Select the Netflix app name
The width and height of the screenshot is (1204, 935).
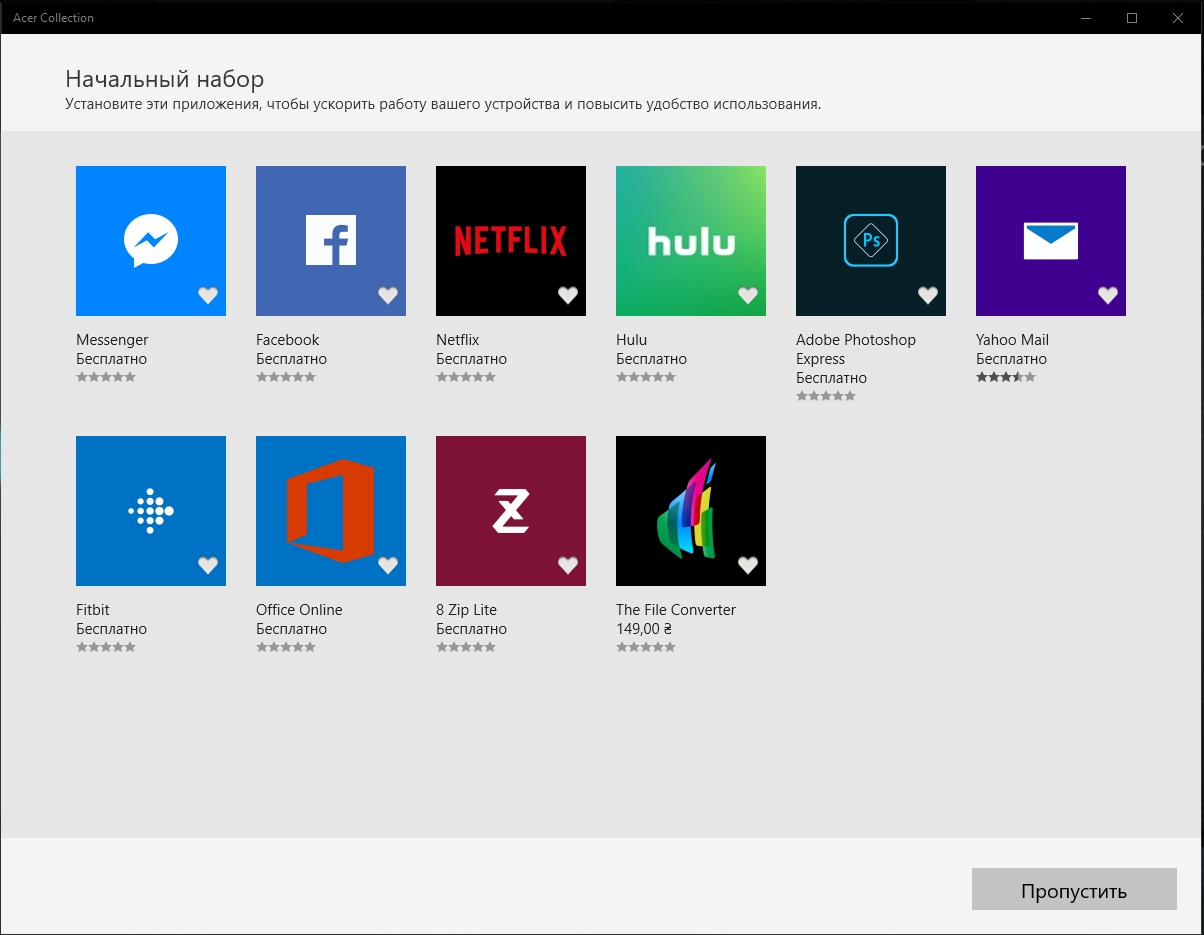pyautogui.click(x=458, y=340)
